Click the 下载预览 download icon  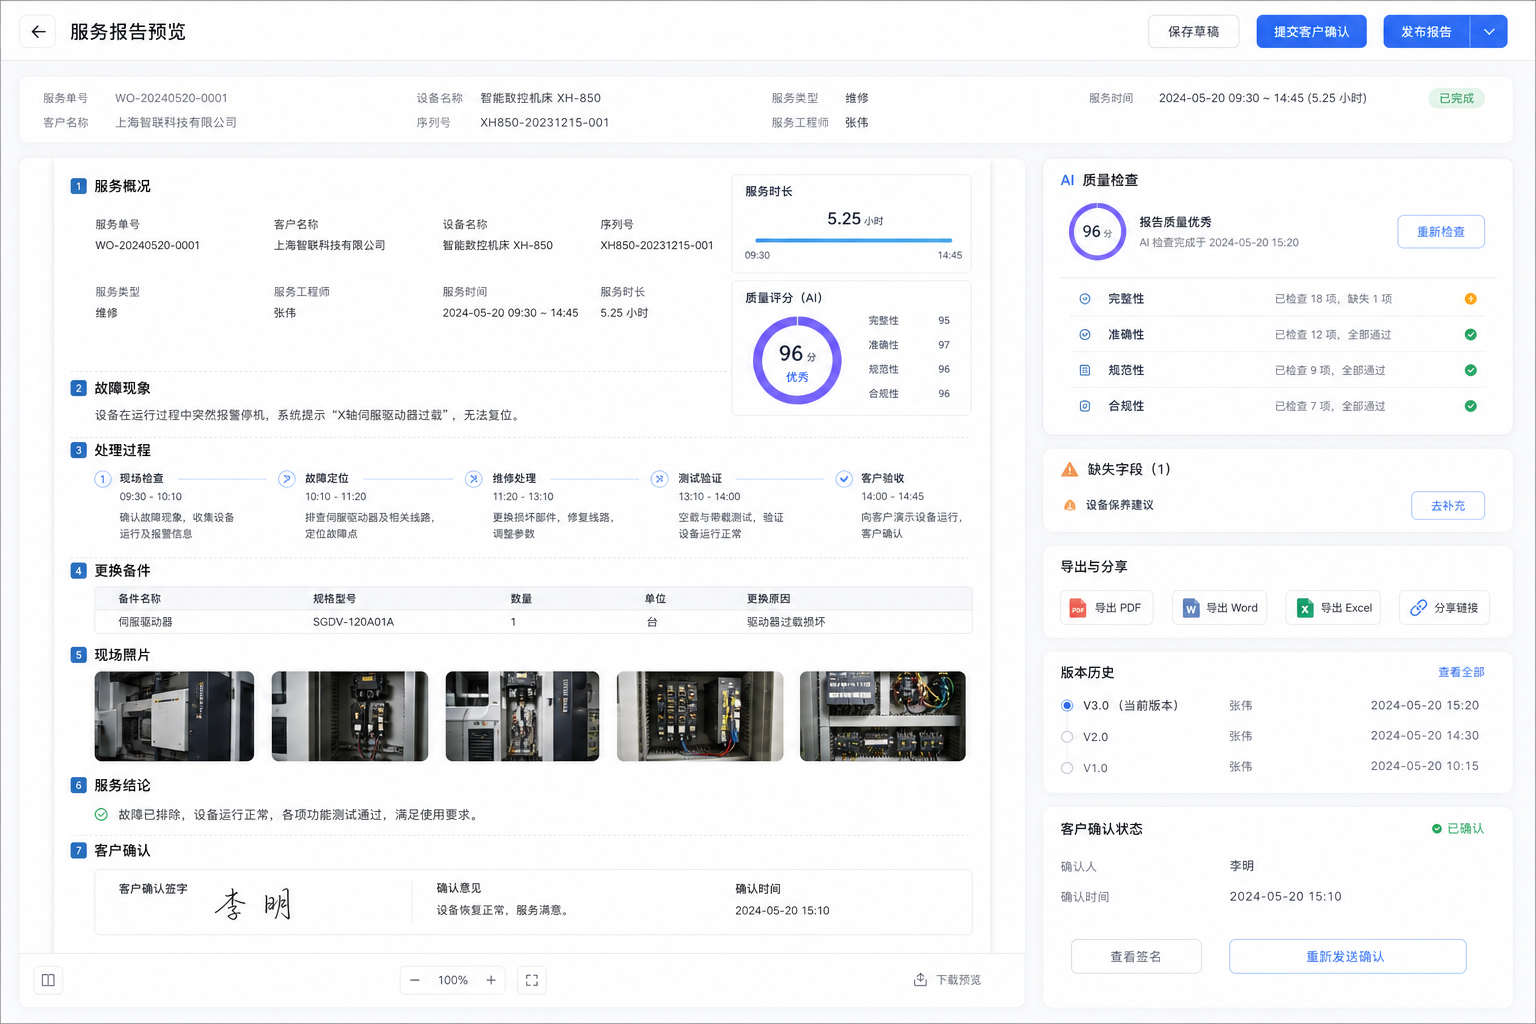pyautogui.click(x=920, y=979)
